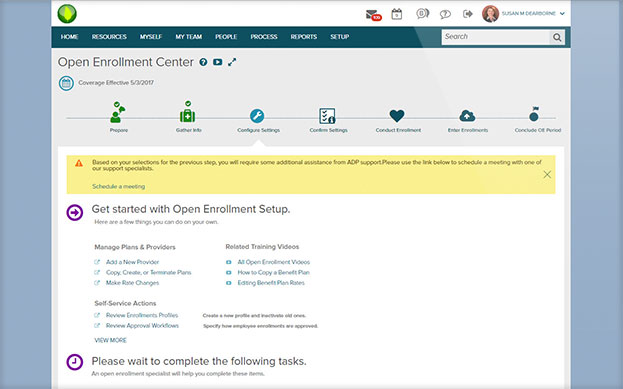Open the calendar icon in the header
The image size is (623, 389).
point(397,14)
